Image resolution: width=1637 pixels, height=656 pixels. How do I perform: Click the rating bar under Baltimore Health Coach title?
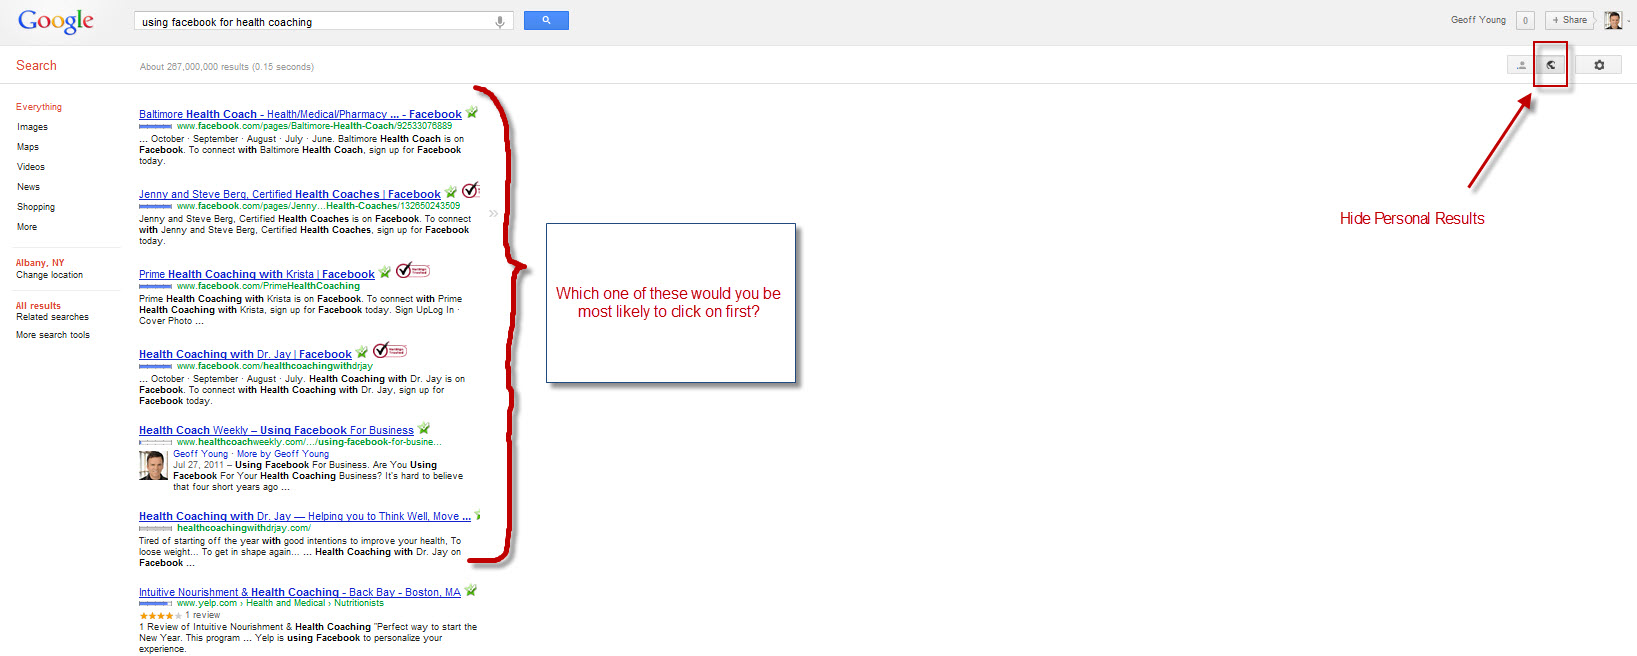click(155, 127)
